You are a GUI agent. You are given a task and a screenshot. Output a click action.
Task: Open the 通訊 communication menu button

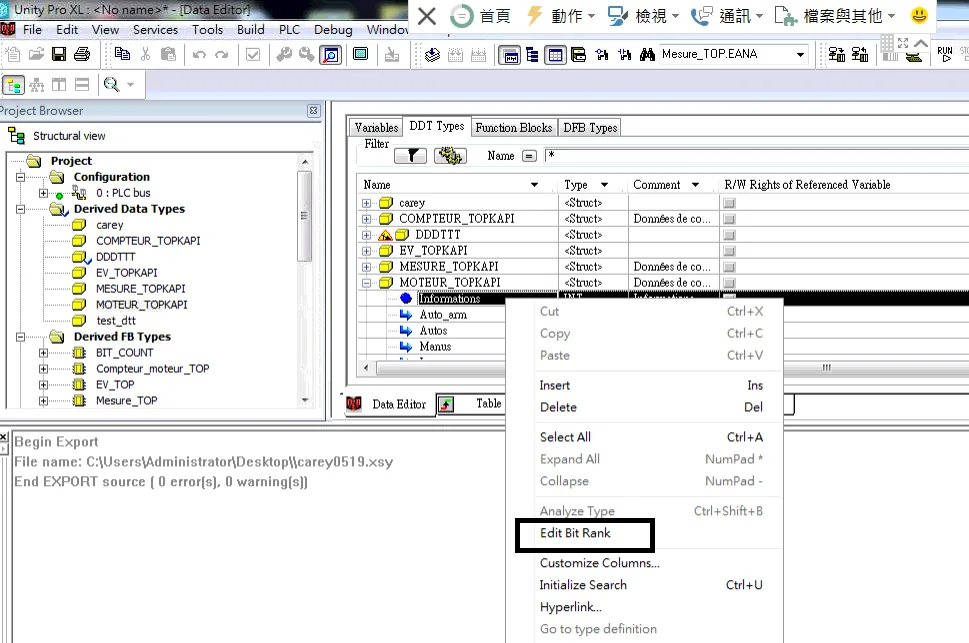[727, 16]
